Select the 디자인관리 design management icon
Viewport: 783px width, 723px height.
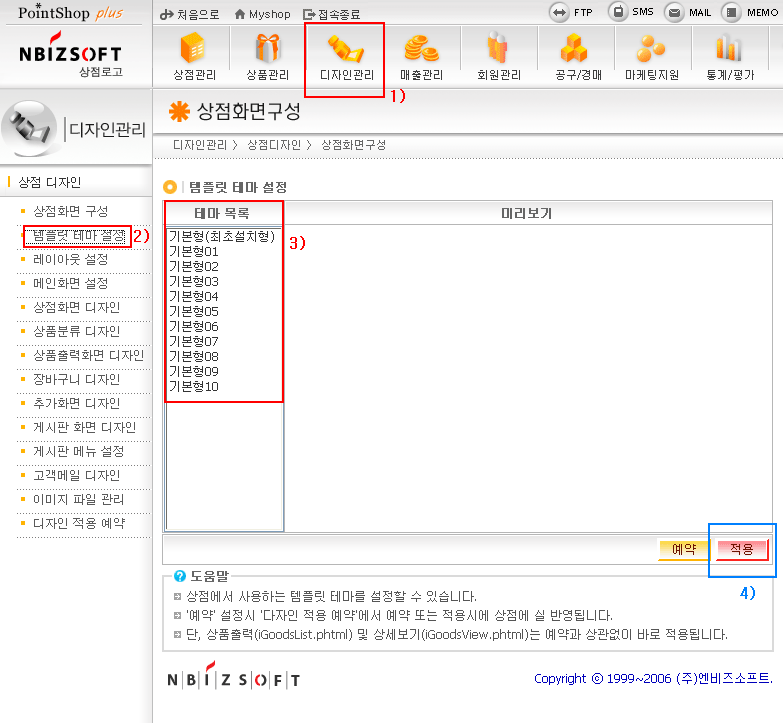(344, 49)
